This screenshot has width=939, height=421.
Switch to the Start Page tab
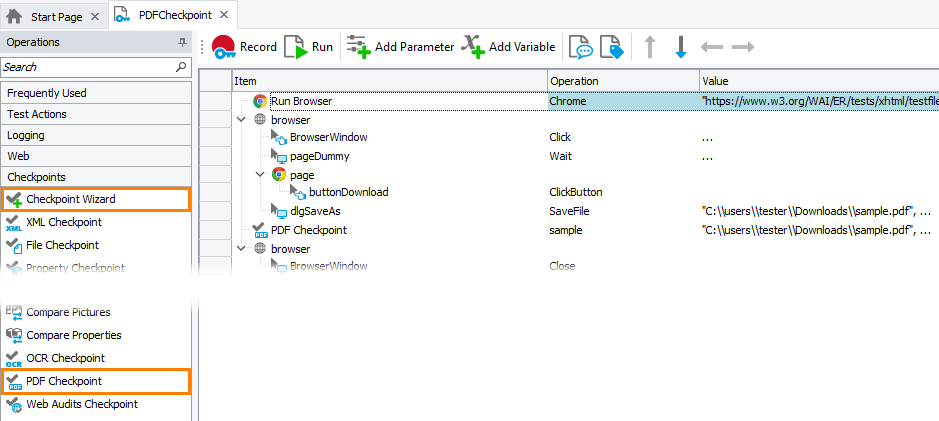[x=54, y=16]
